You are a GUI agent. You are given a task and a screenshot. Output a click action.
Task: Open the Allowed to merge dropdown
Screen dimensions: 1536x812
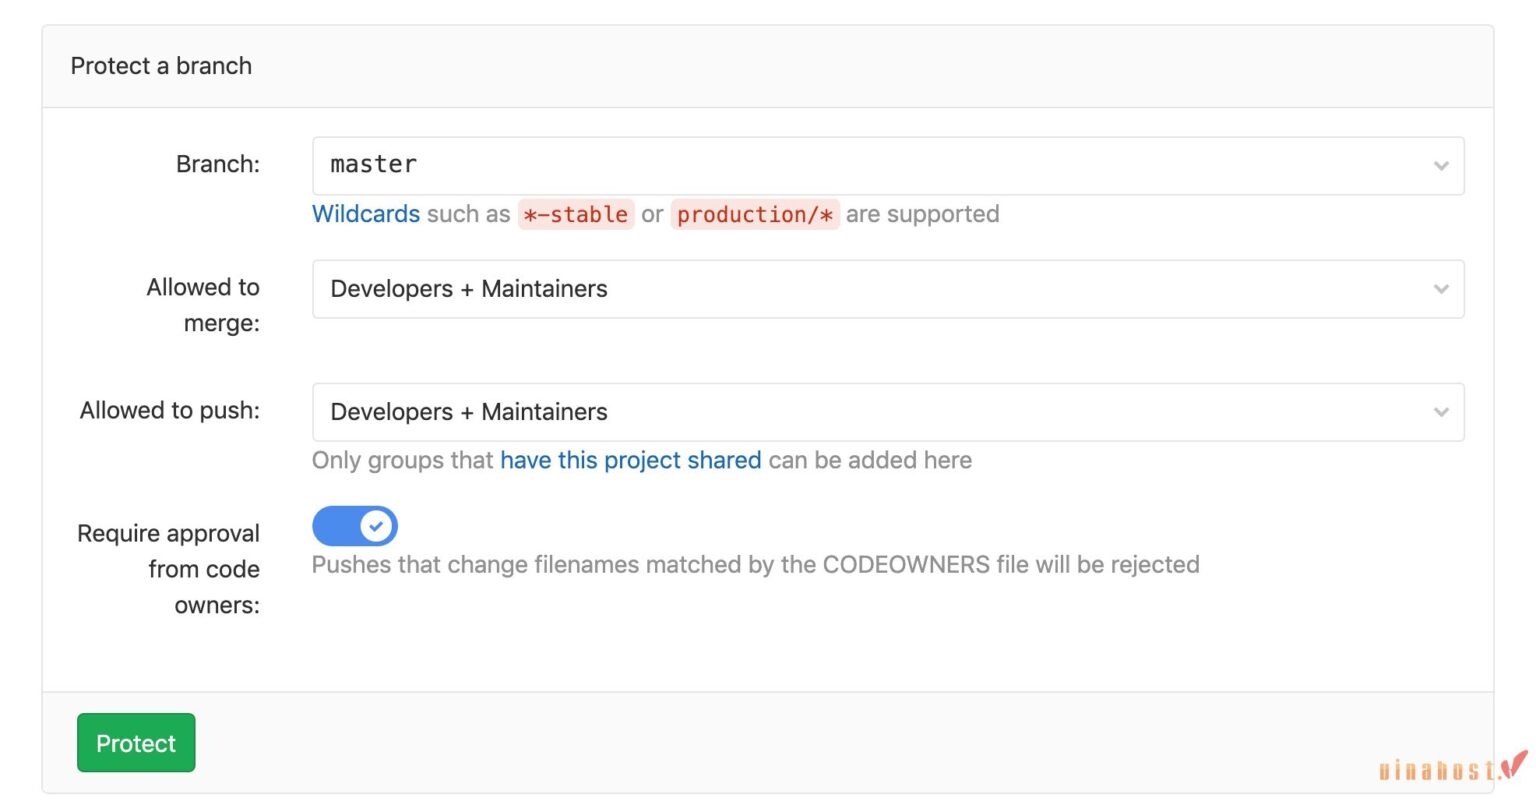886,289
